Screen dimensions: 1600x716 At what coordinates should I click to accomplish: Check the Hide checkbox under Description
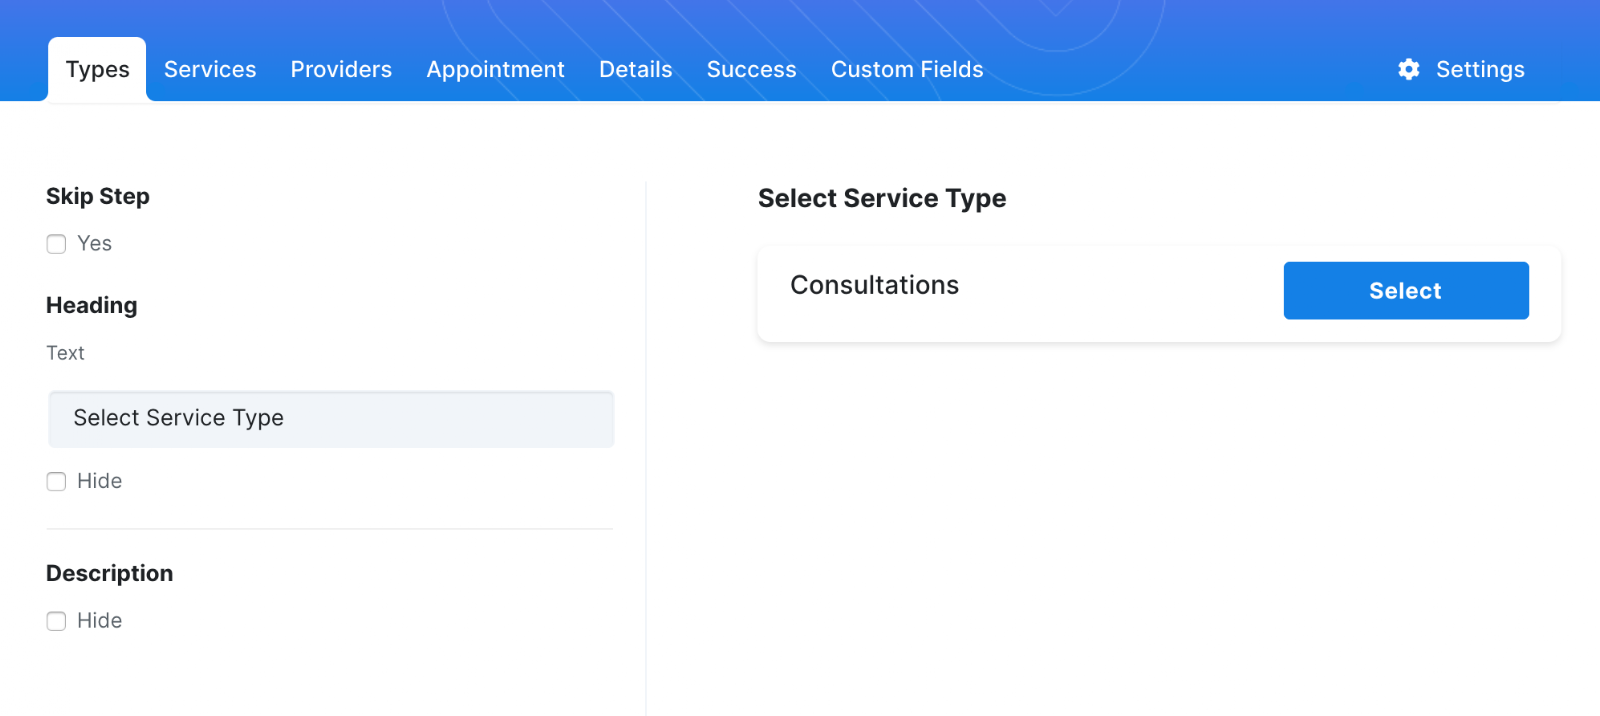(x=56, y=621)
